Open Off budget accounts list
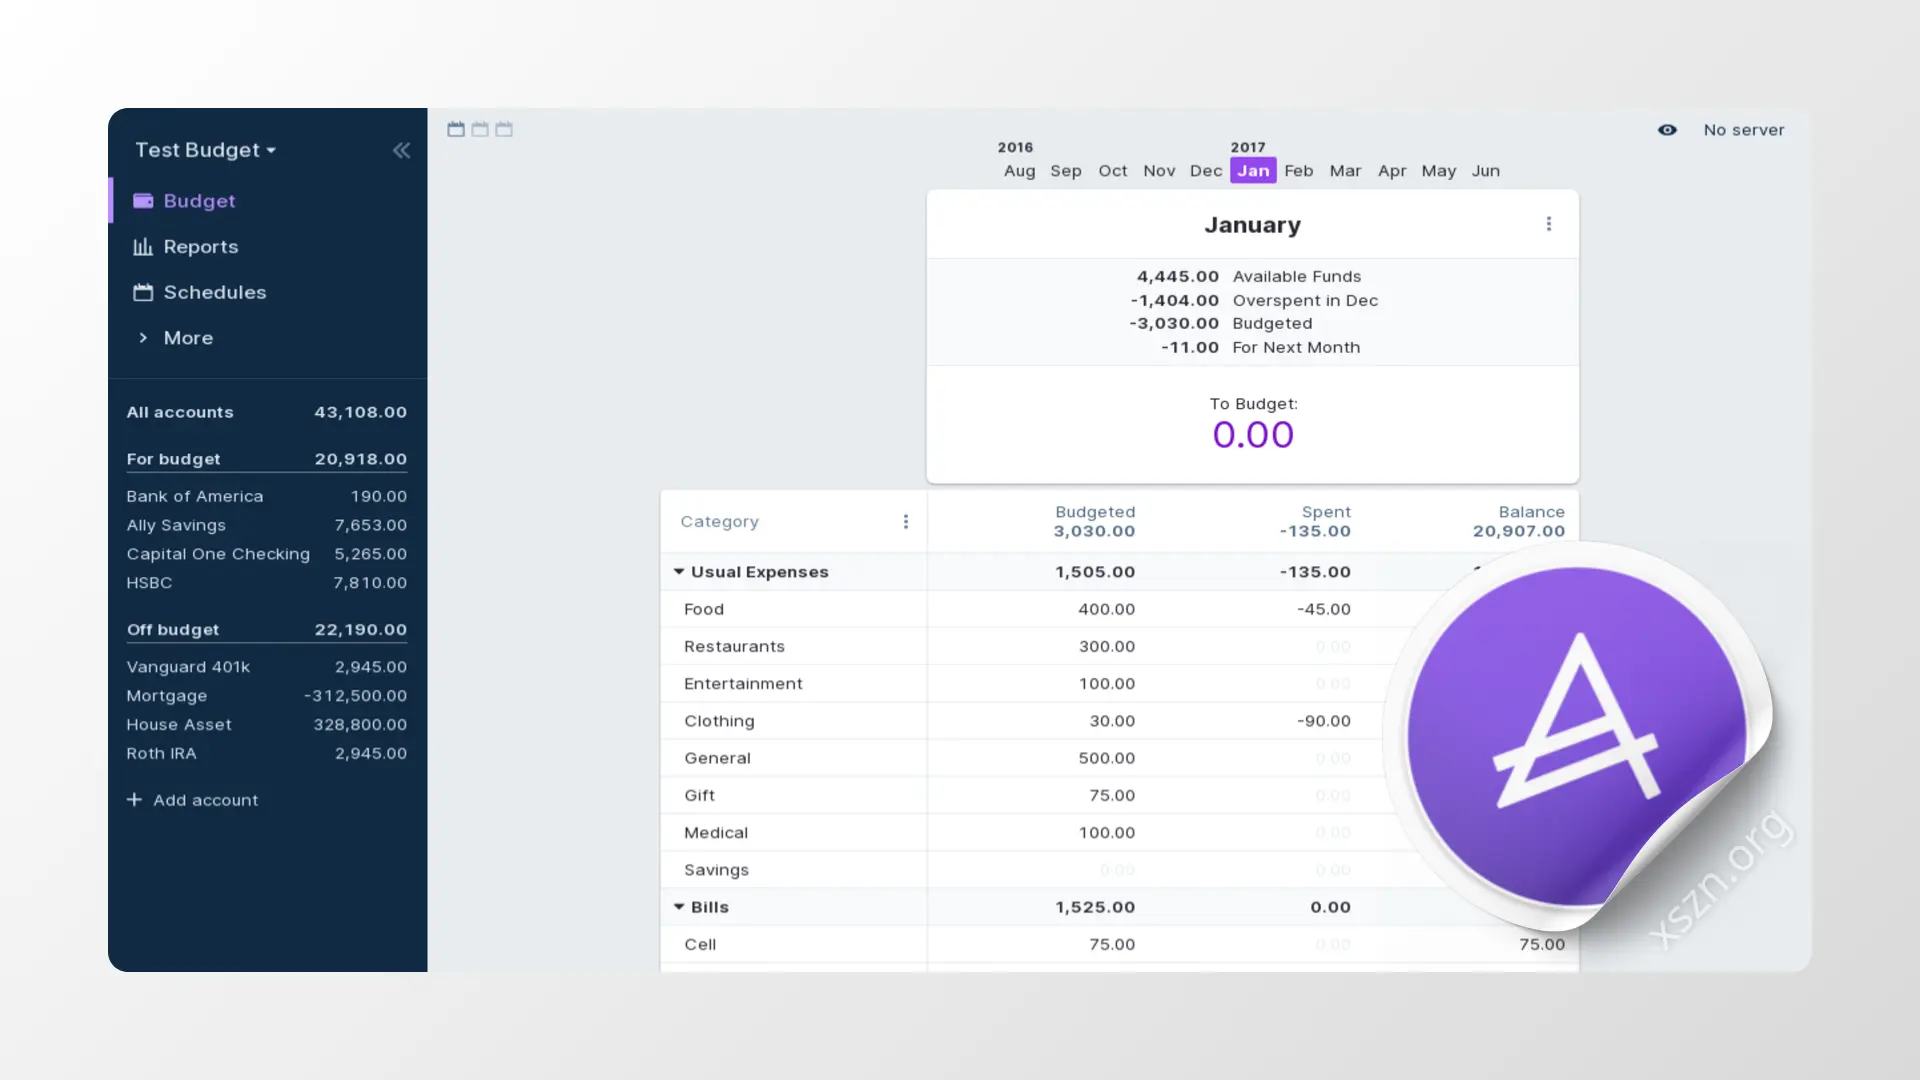Image resolution: width=1920 pixels, height=1080 pixels. pos(267,630)
